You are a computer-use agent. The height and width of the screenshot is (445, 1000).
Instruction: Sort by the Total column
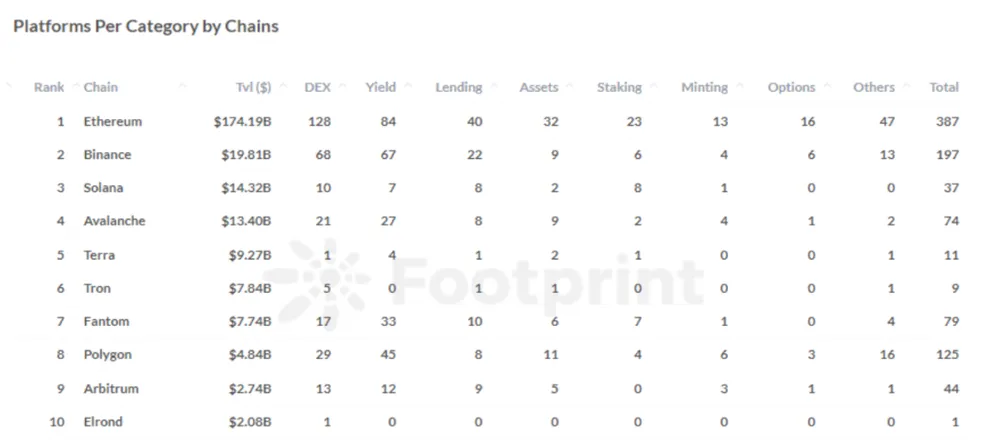tap(944, 87)
